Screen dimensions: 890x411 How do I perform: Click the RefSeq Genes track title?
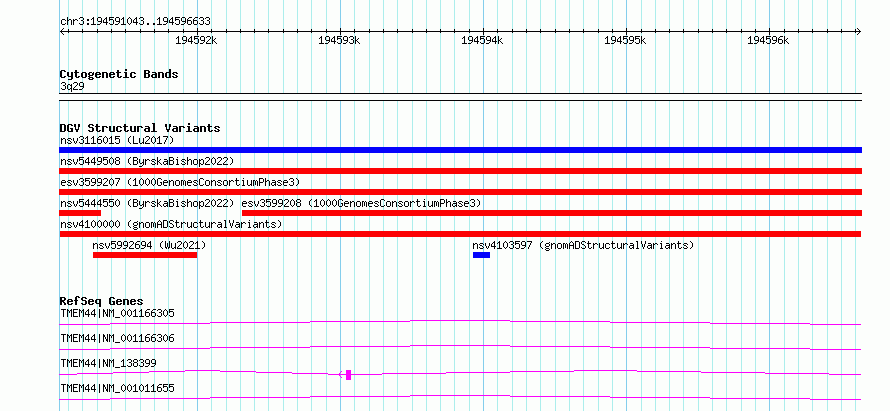[102, 301]
